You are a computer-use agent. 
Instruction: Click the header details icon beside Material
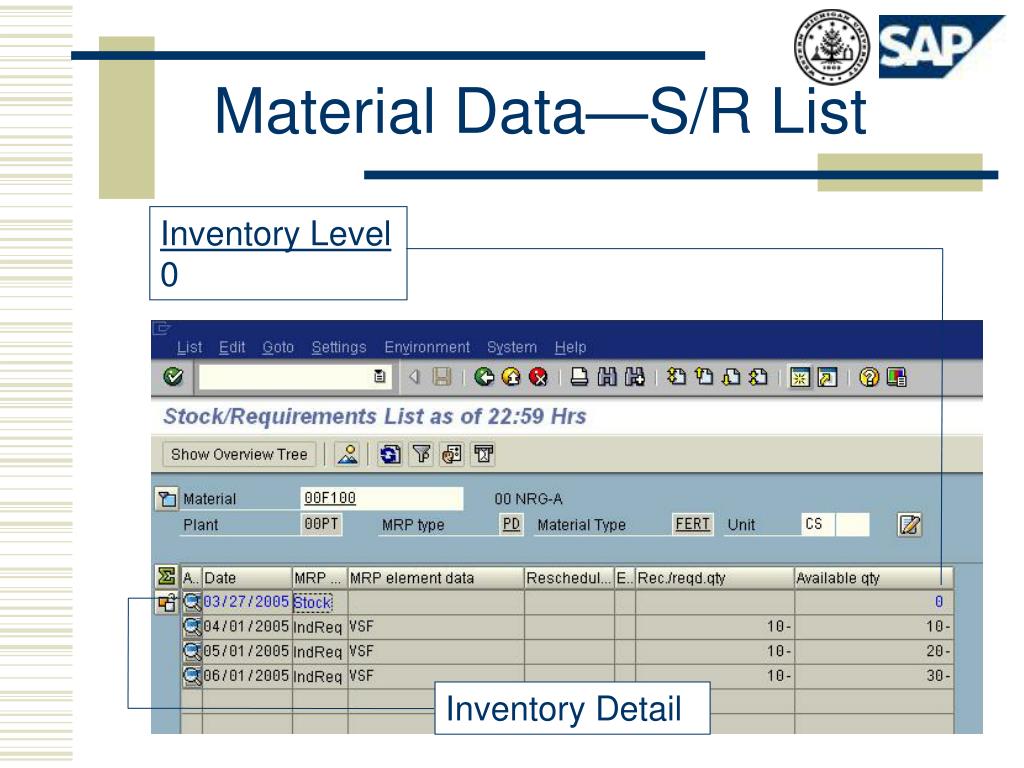coord(167,499)
